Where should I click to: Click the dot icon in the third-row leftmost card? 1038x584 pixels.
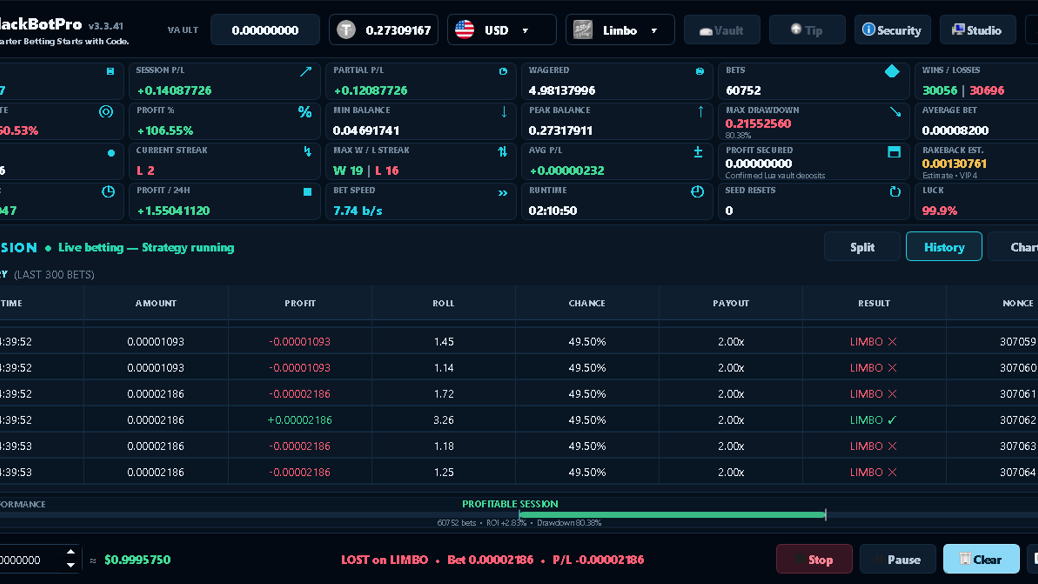tap(111, 153)
